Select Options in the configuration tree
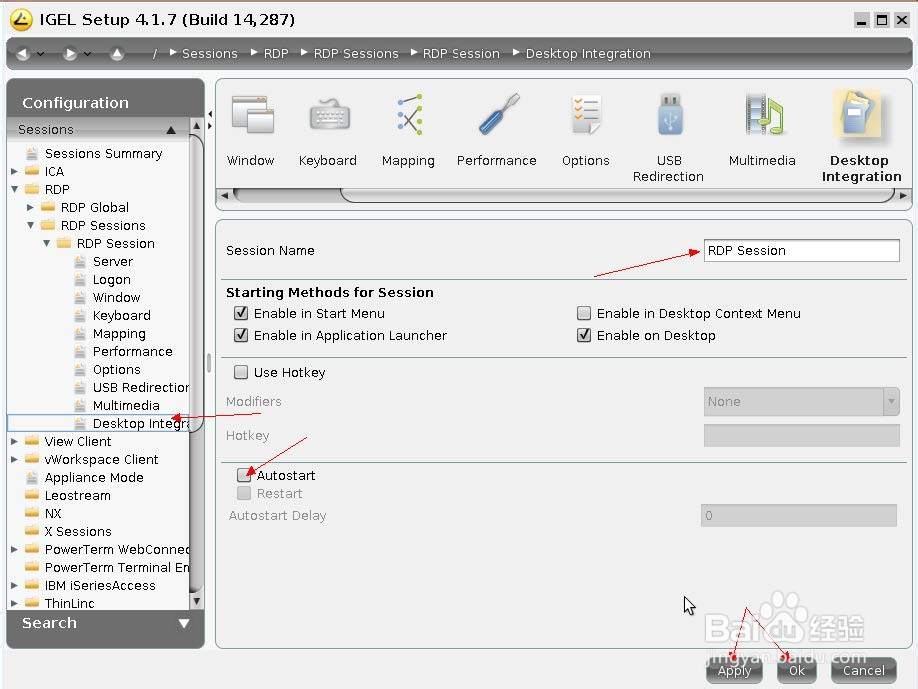 [117, 369]
